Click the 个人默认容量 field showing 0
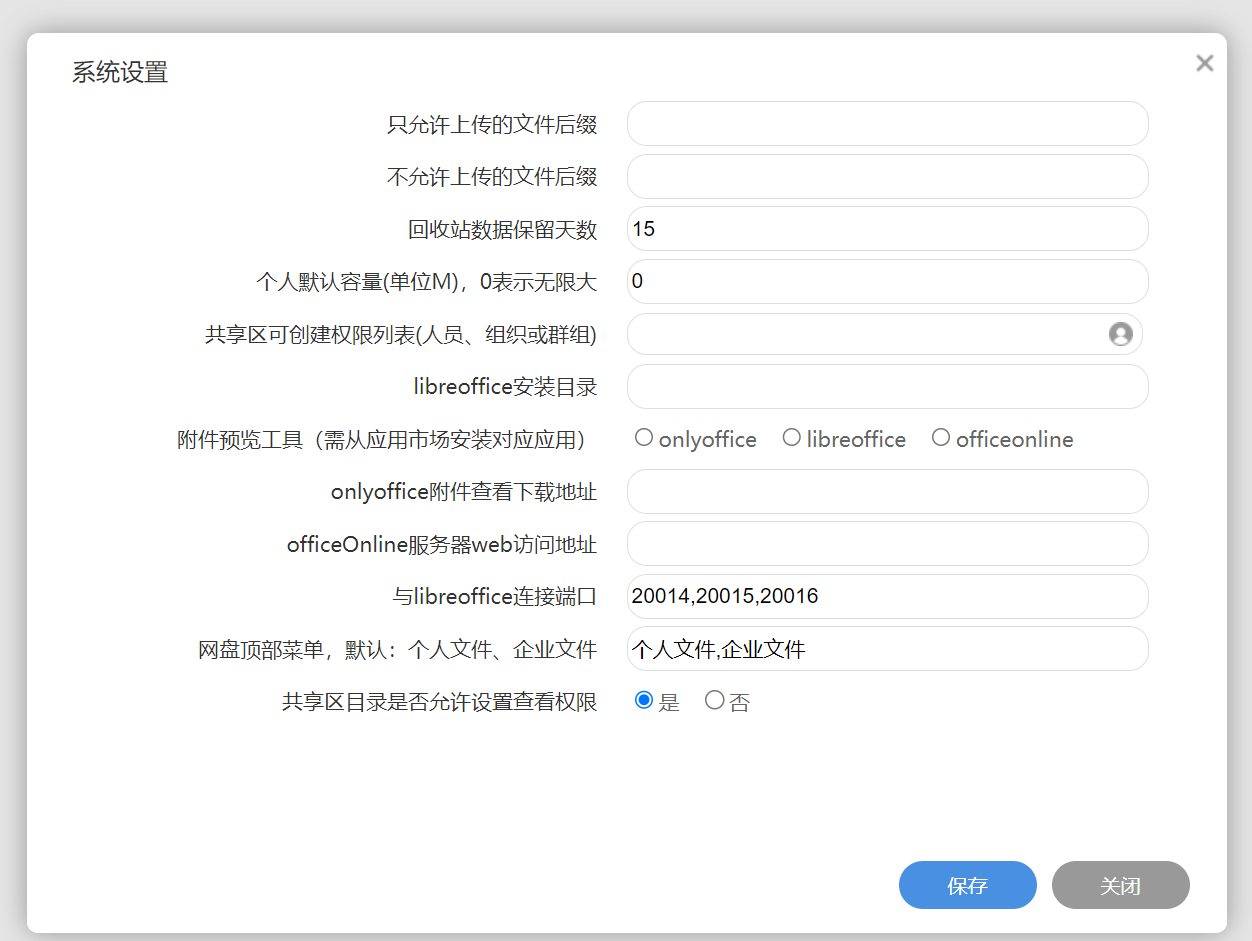 click(887, 281)
